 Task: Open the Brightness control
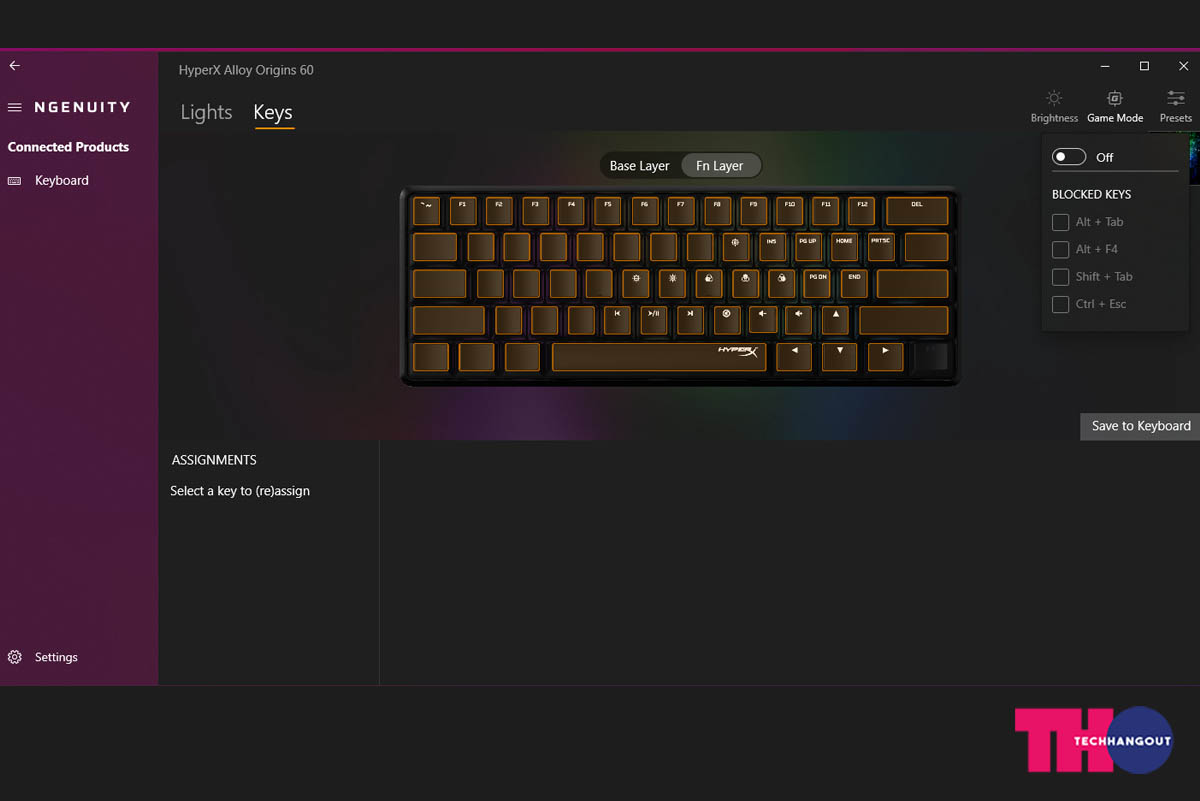click(x=1054, y=106)
